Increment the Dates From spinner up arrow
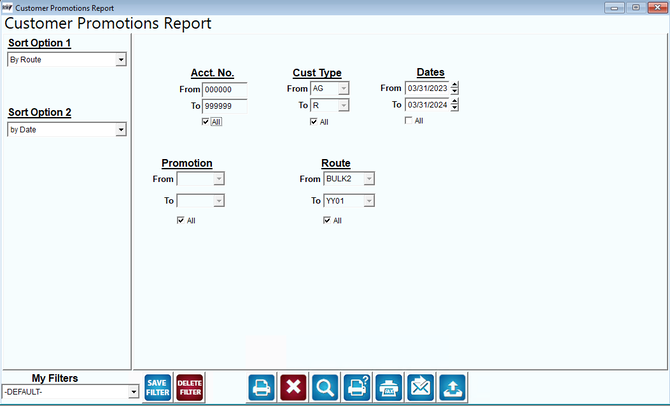 [455, 85]
